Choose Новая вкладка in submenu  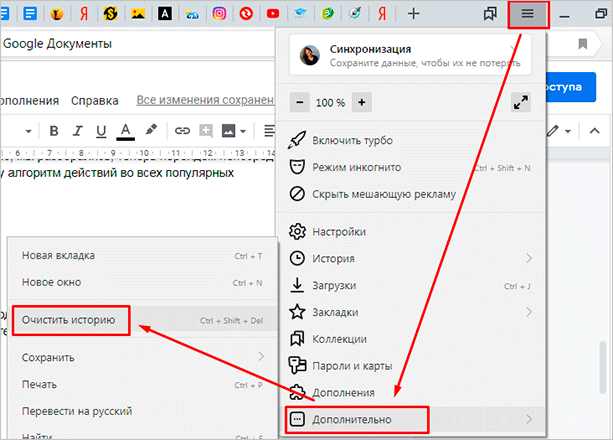pos(142,255)
